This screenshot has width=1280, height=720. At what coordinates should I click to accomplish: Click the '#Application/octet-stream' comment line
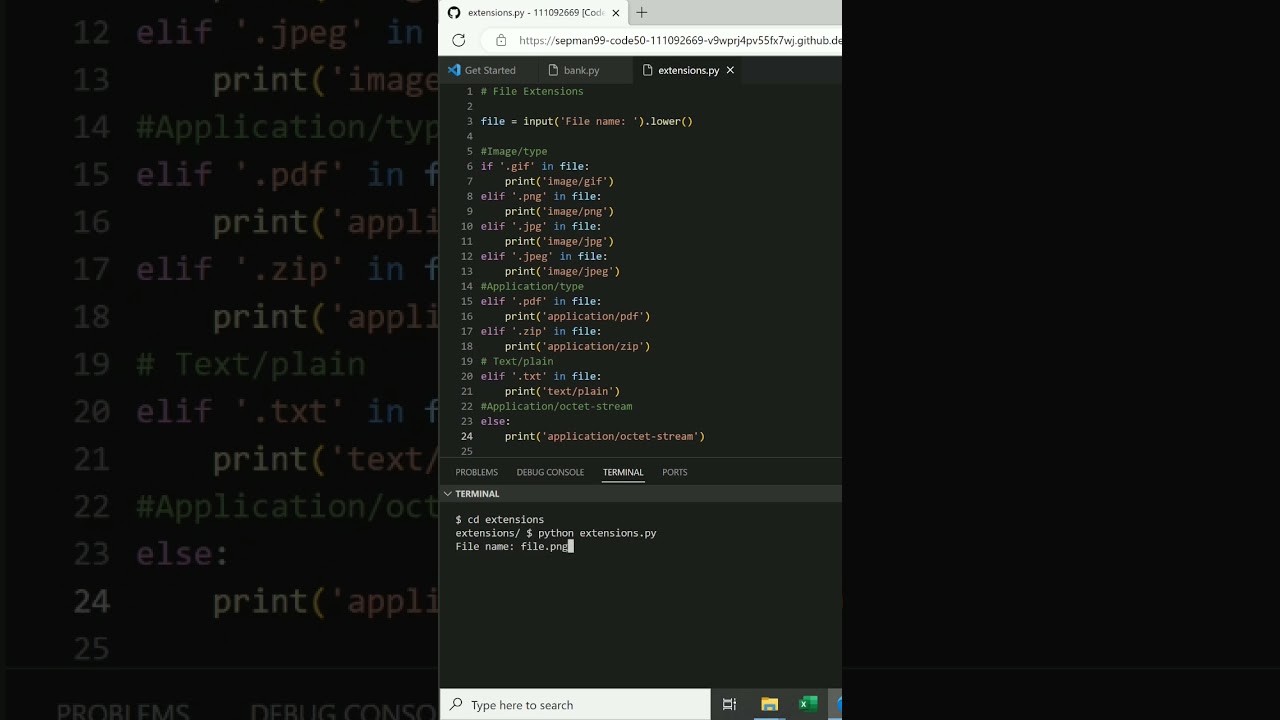pos(556,406)
